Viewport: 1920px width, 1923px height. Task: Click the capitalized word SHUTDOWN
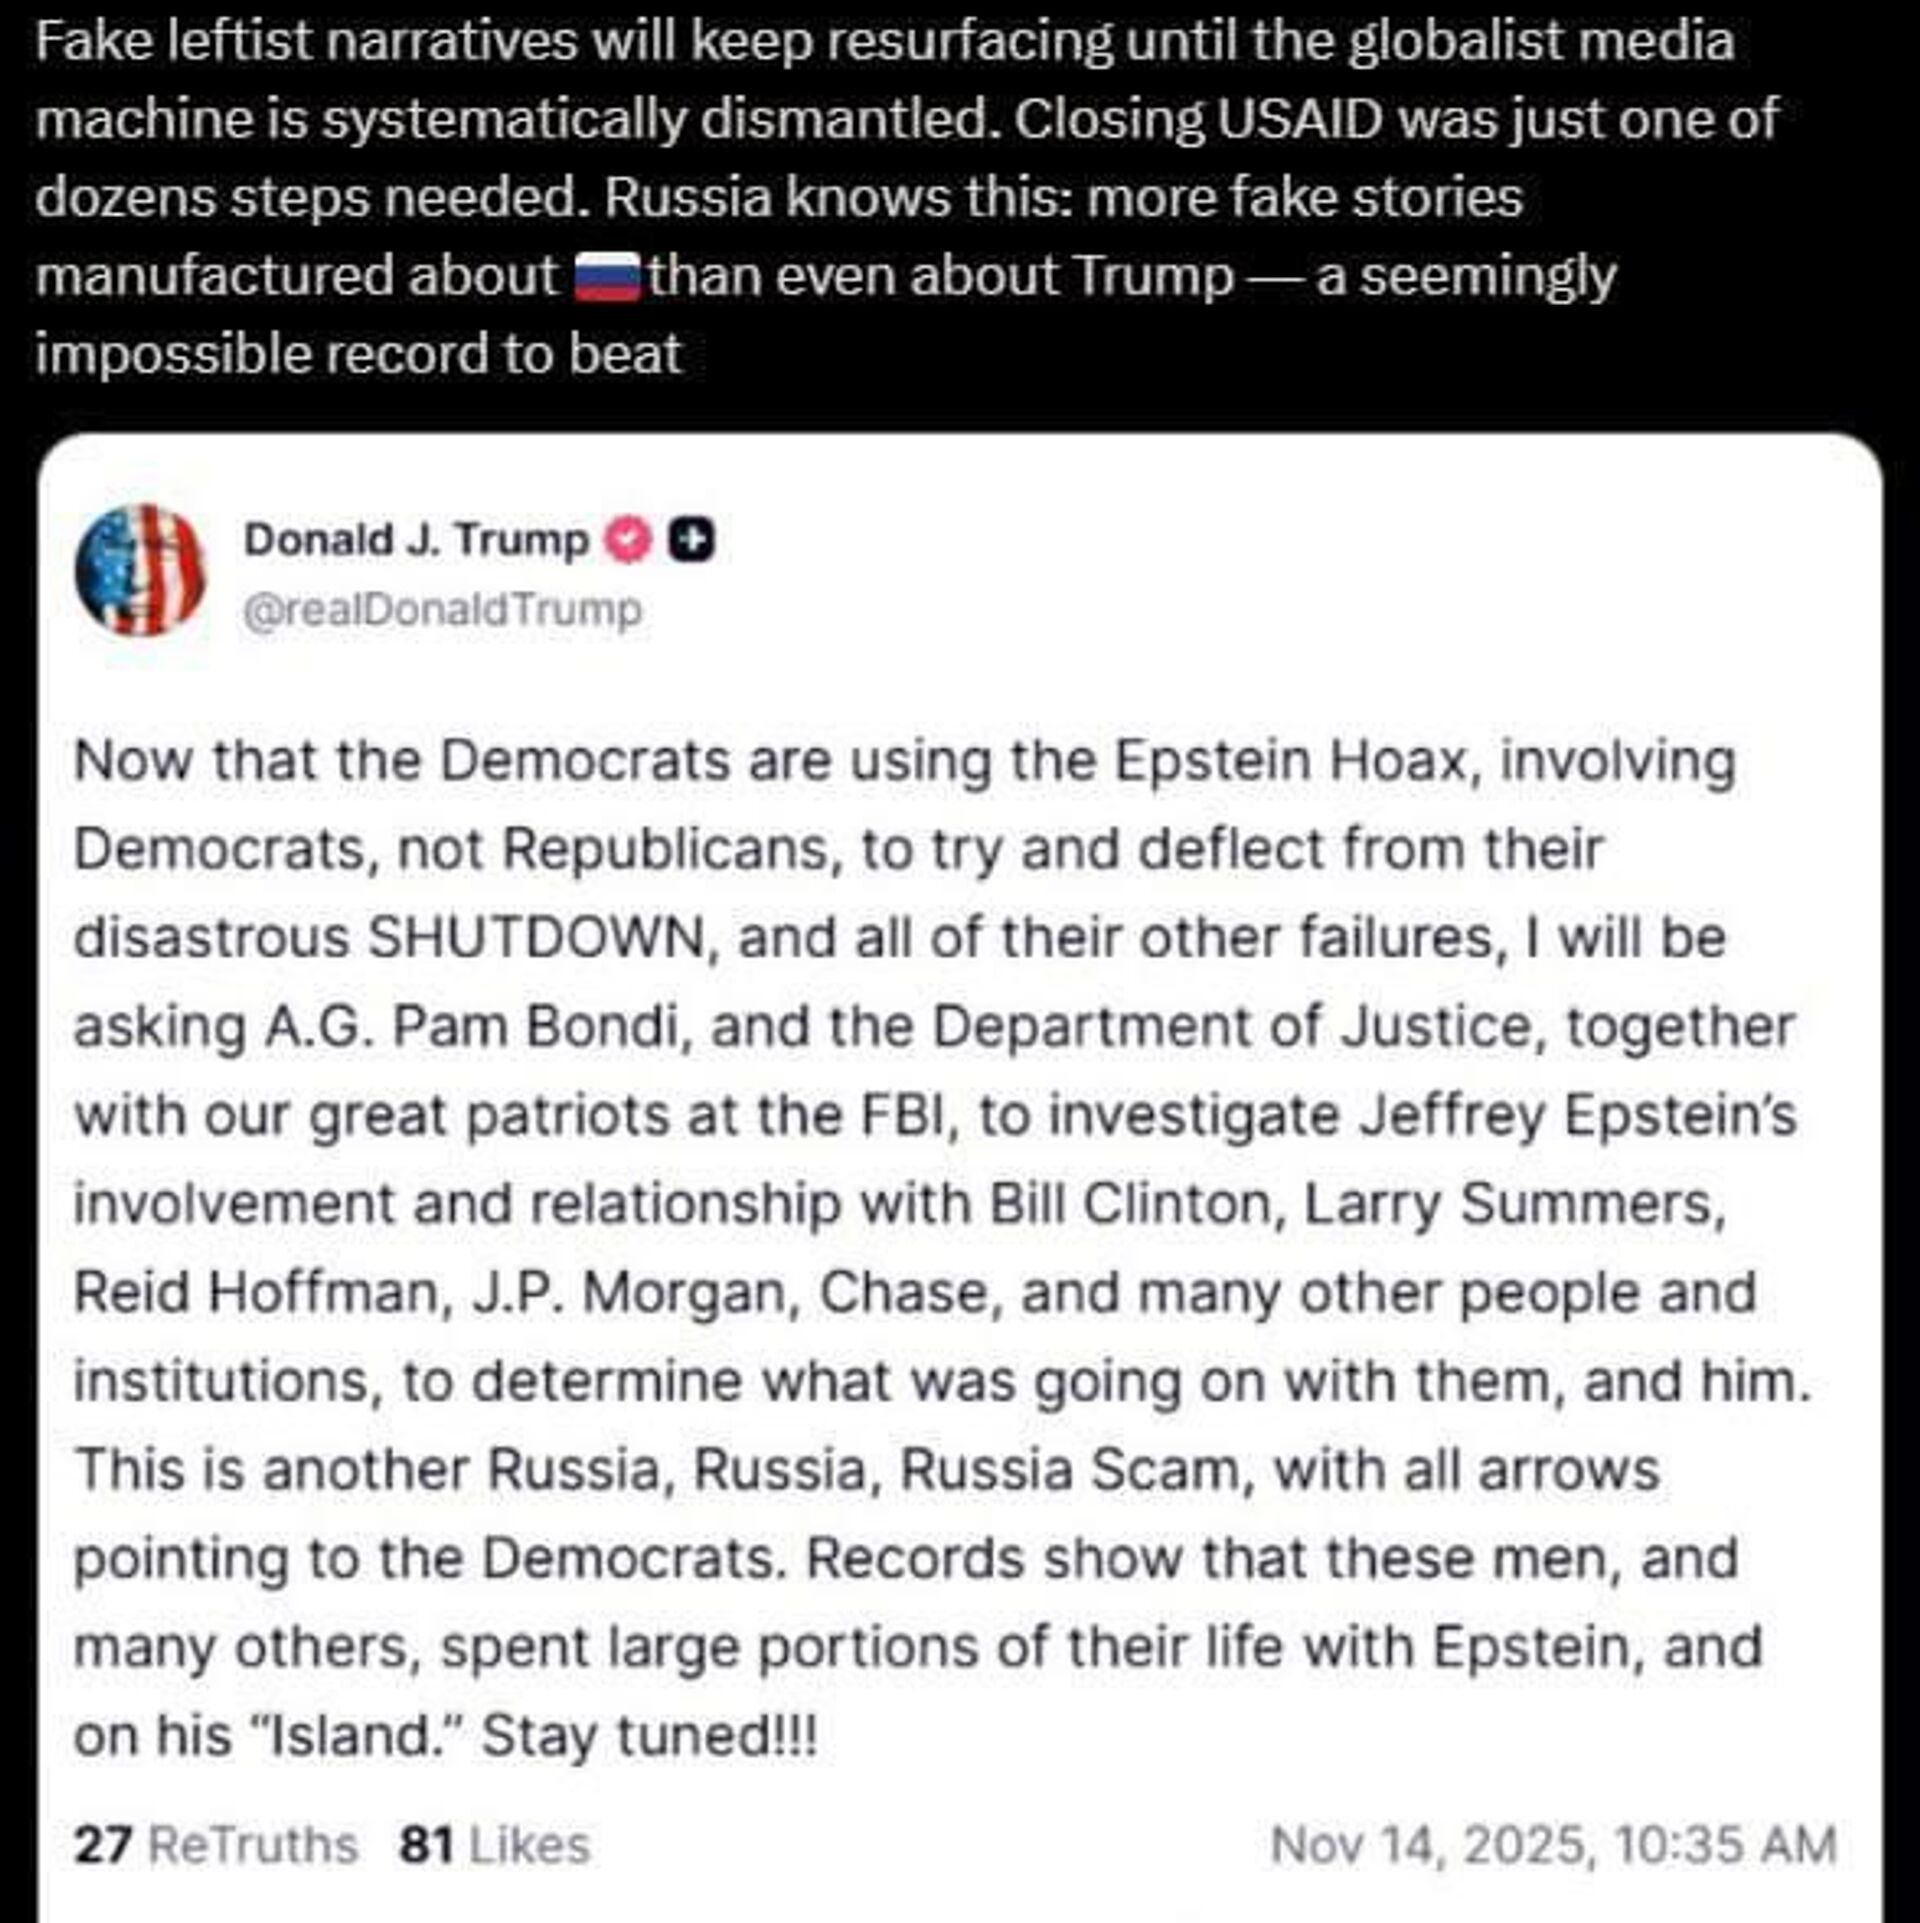point(538,938)
